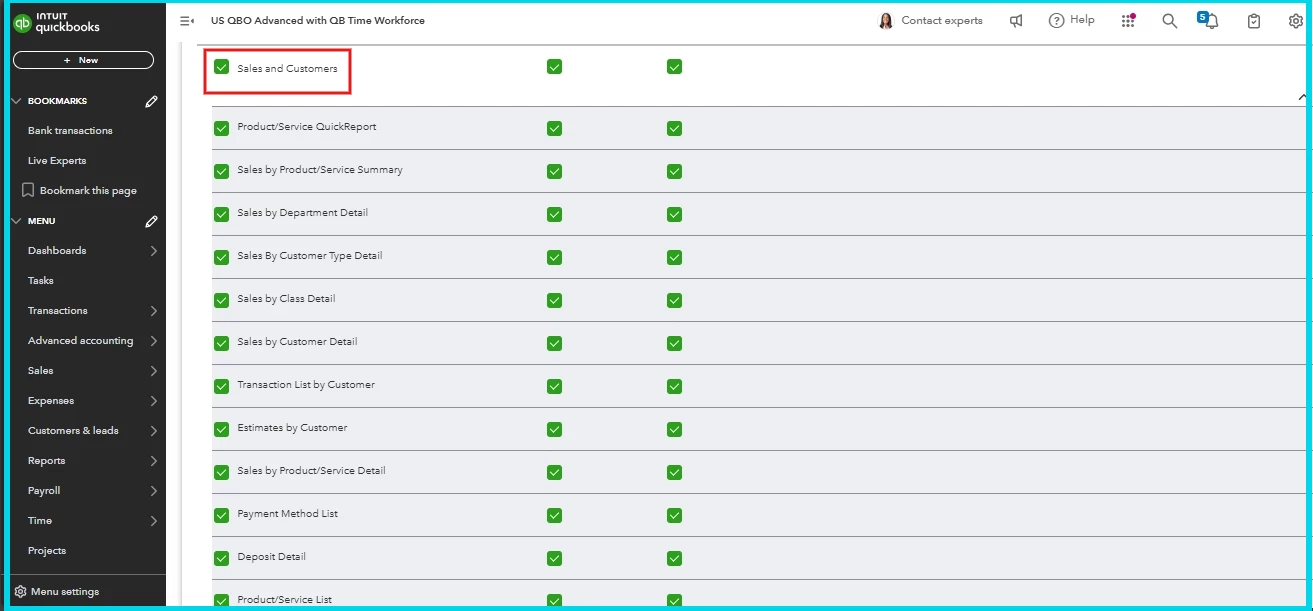Click company name US QBO Advanced
This screenshot has height=611, width=1313.
(x=318, y=20)
